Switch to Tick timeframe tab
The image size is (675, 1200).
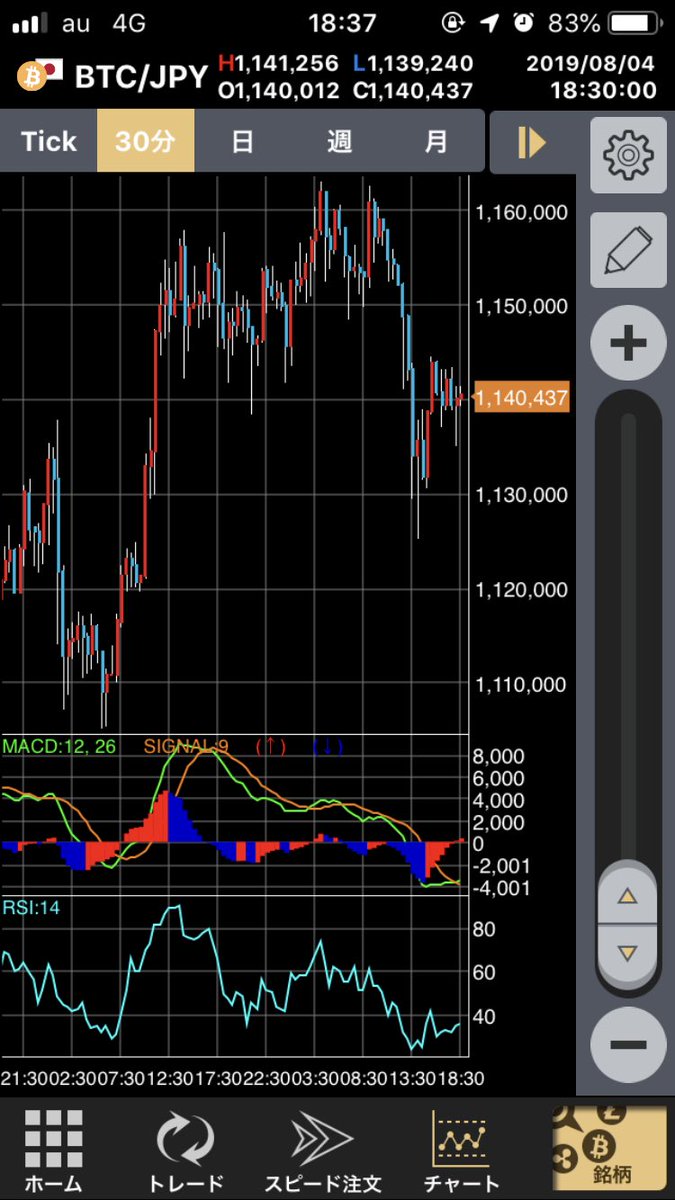pos(48,142)
